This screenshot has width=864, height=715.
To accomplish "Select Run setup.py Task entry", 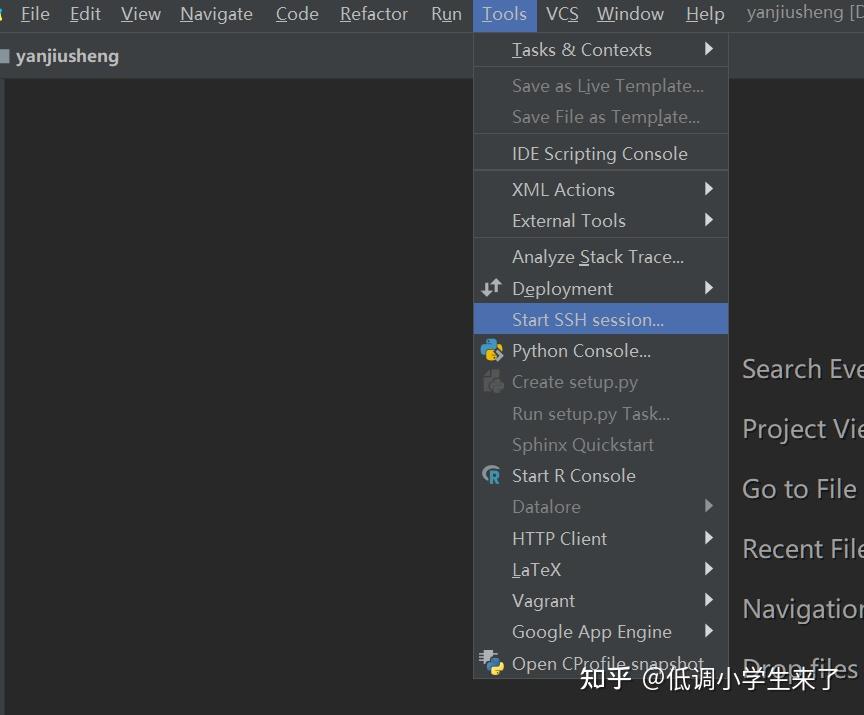I will [x=601, y=413].
